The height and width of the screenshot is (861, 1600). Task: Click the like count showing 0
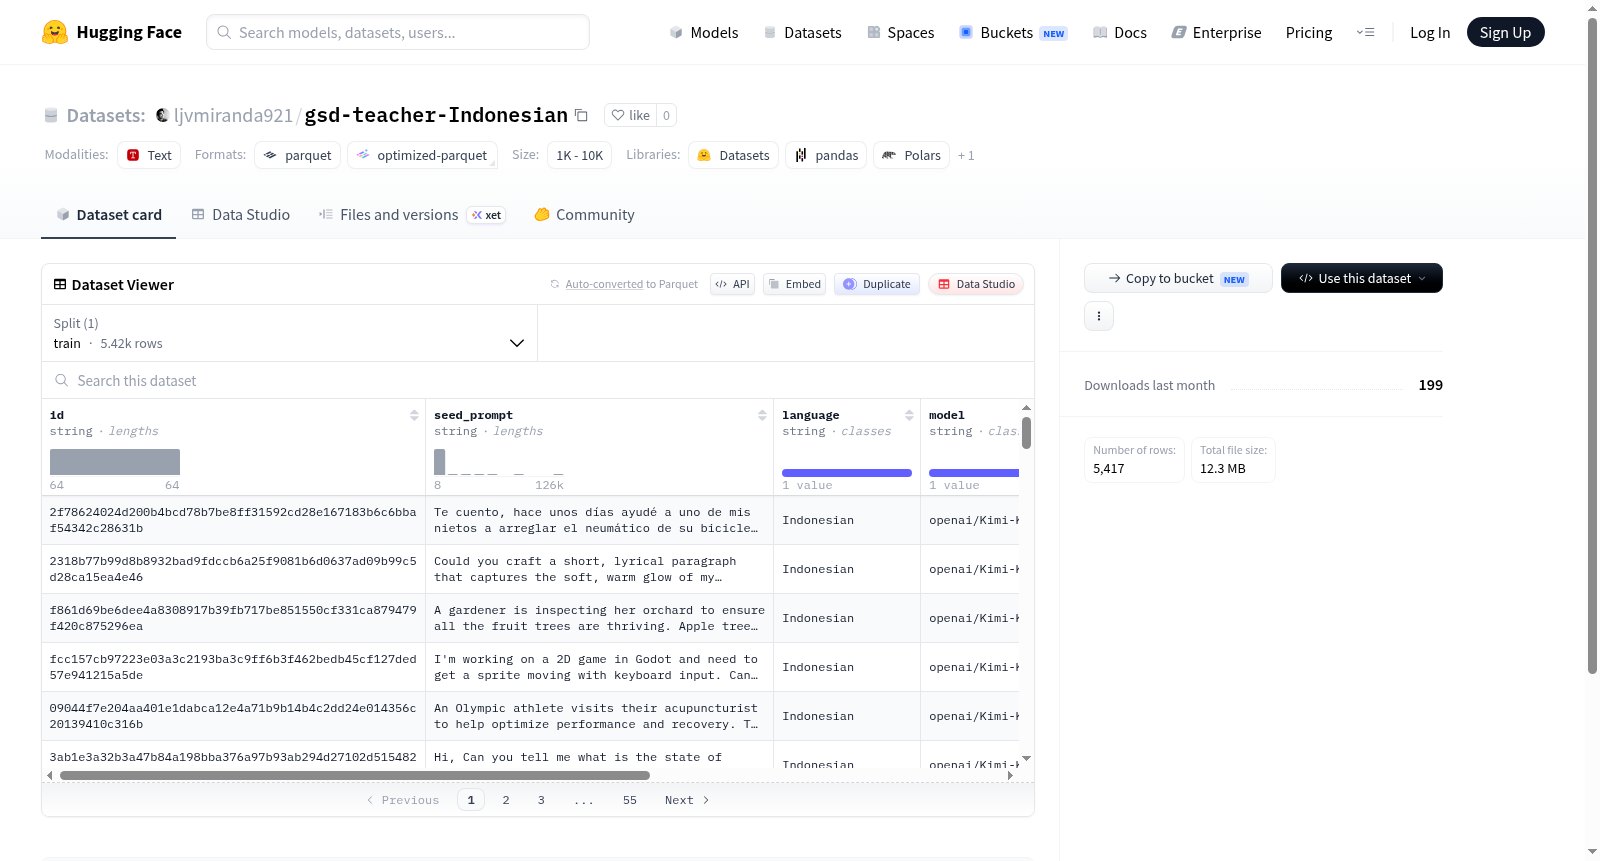tap(666, 115)
